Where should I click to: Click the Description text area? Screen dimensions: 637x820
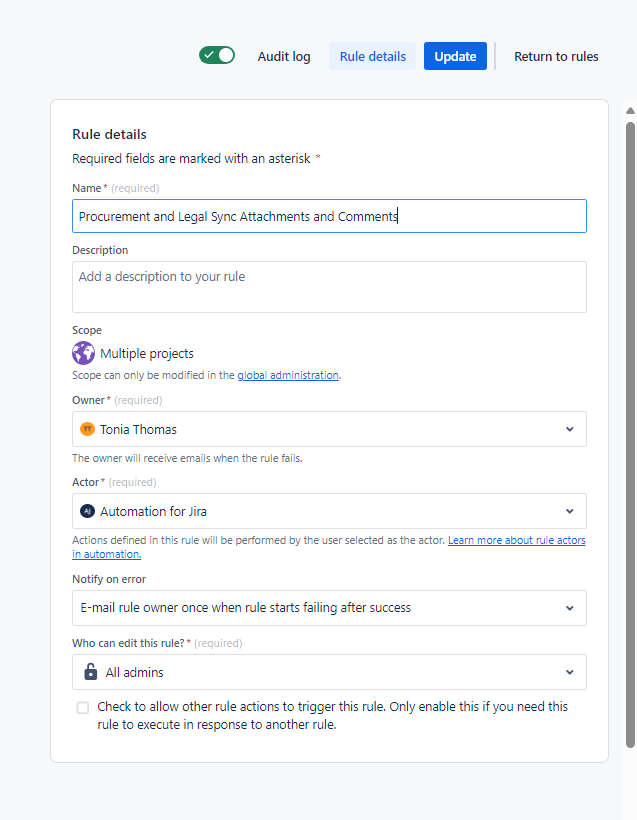point(329,287)
